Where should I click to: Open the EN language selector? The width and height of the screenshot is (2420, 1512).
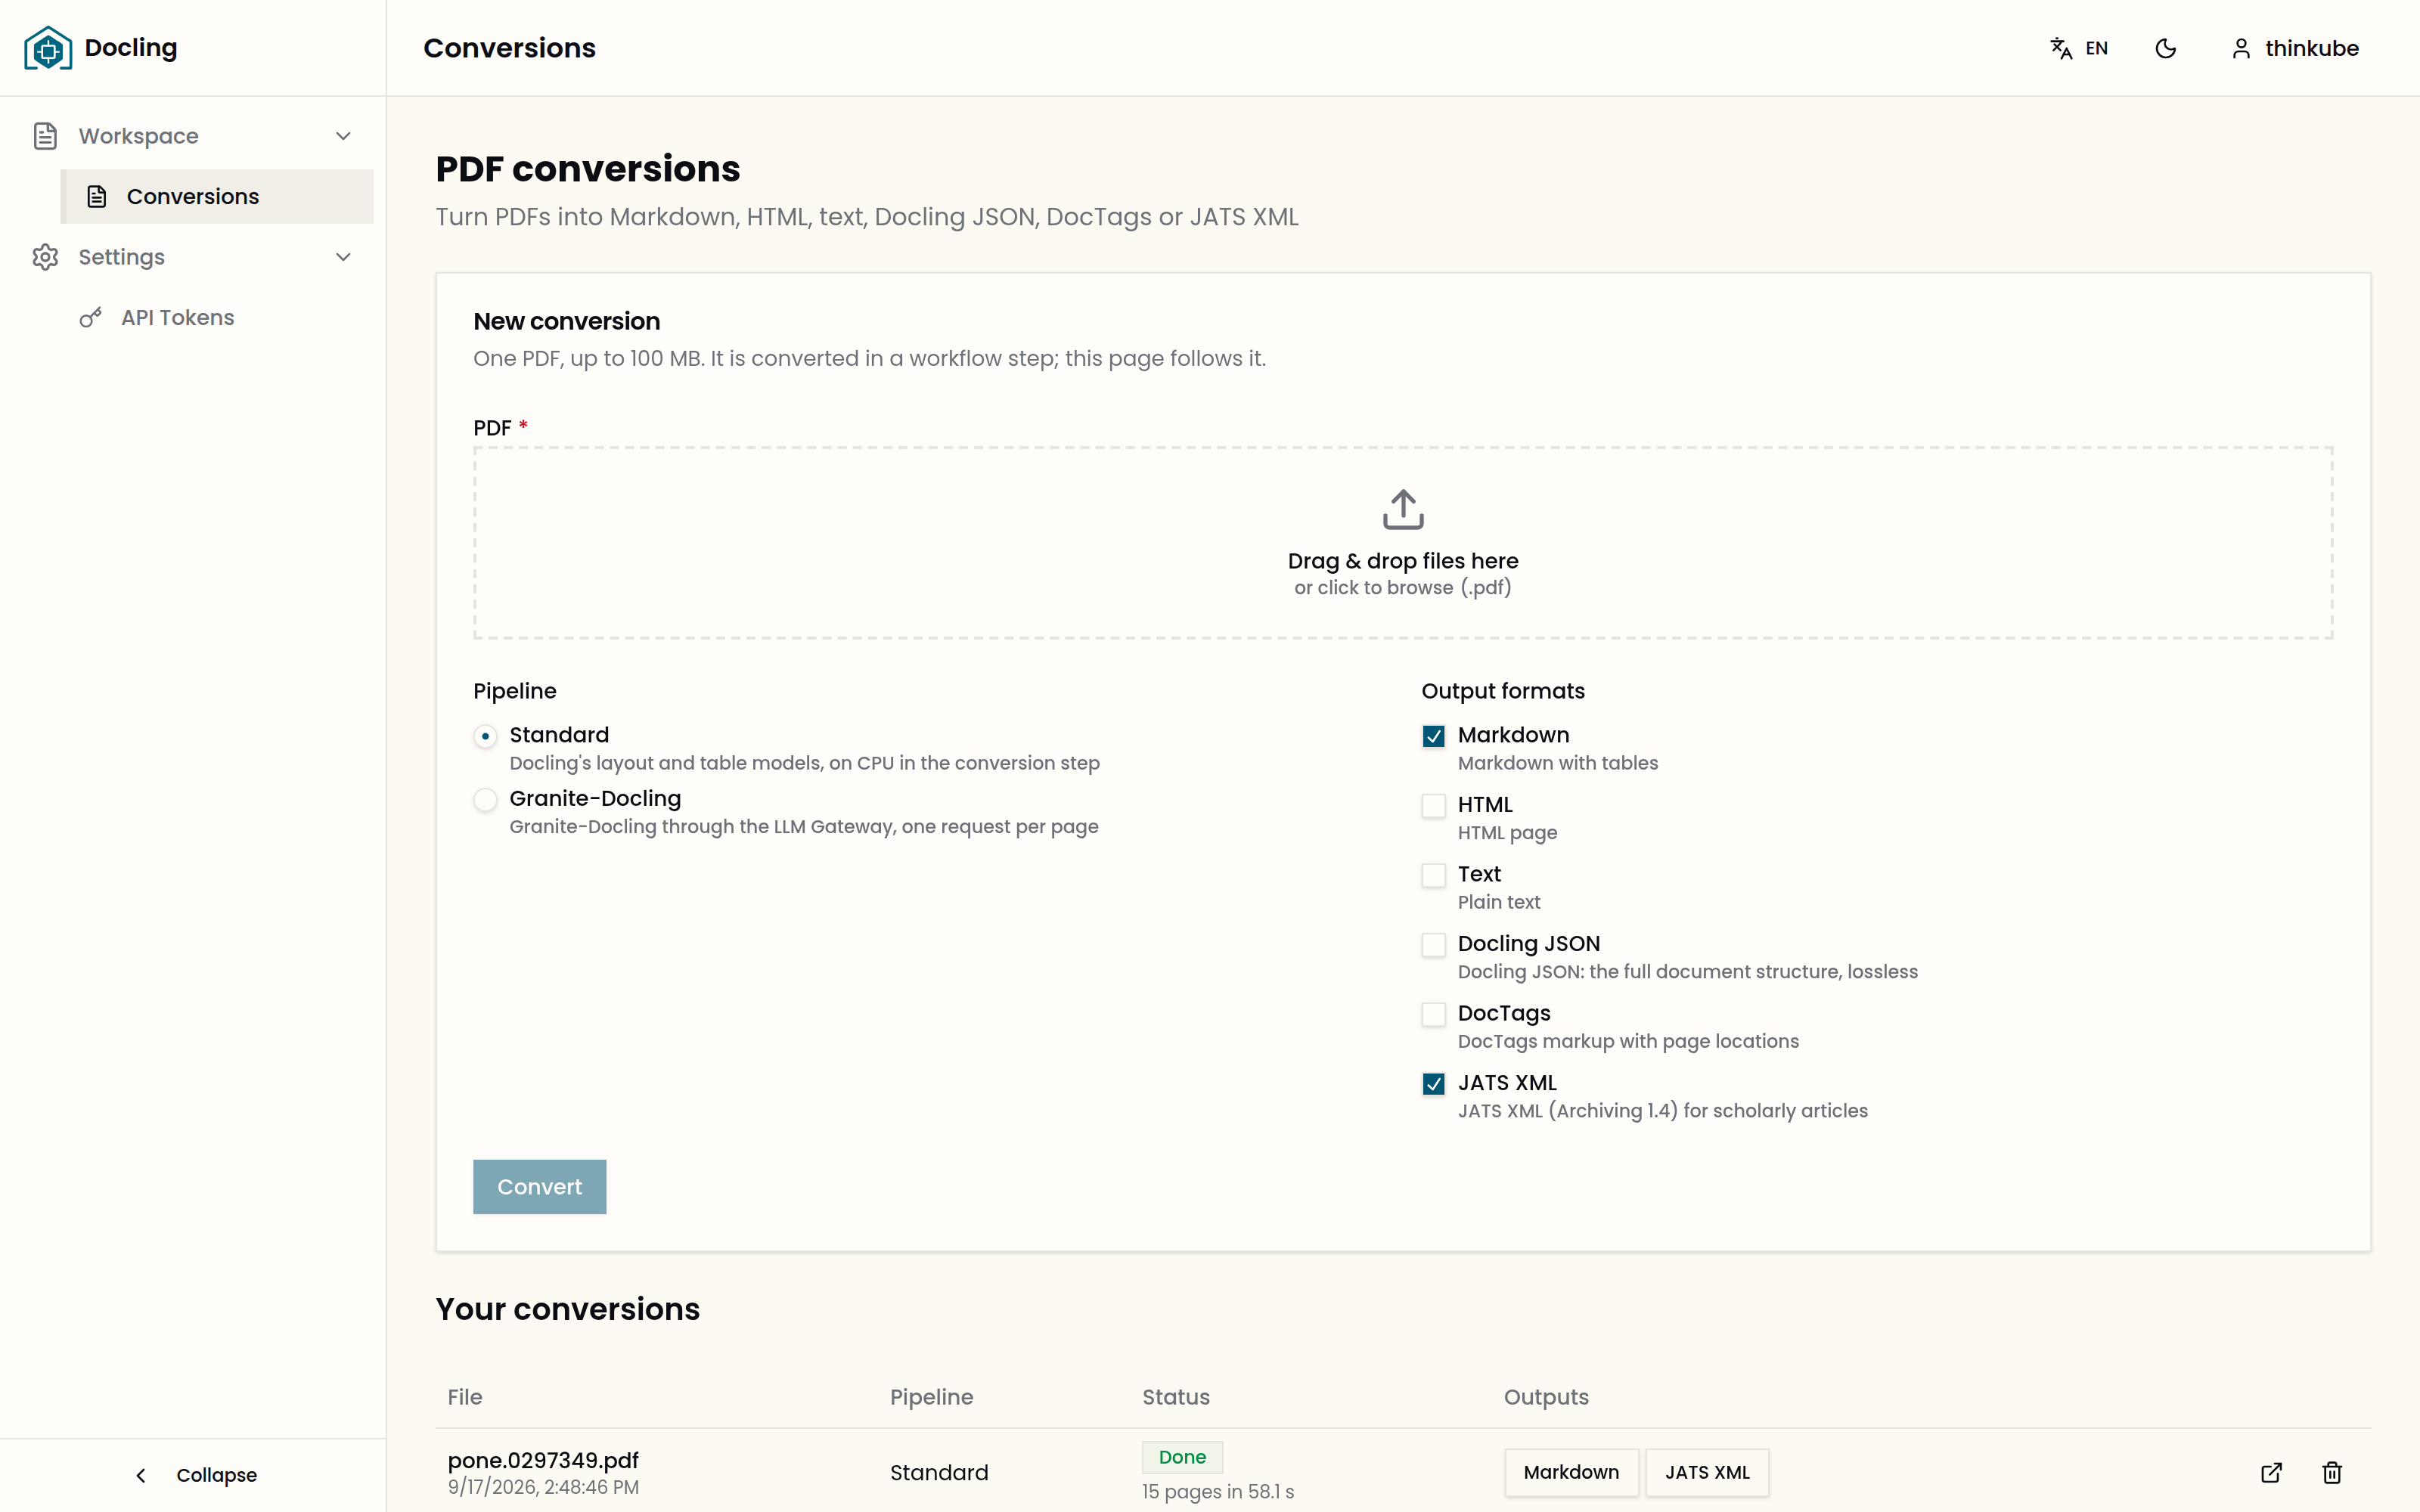pyautogui.click(x=2078, y=48)
